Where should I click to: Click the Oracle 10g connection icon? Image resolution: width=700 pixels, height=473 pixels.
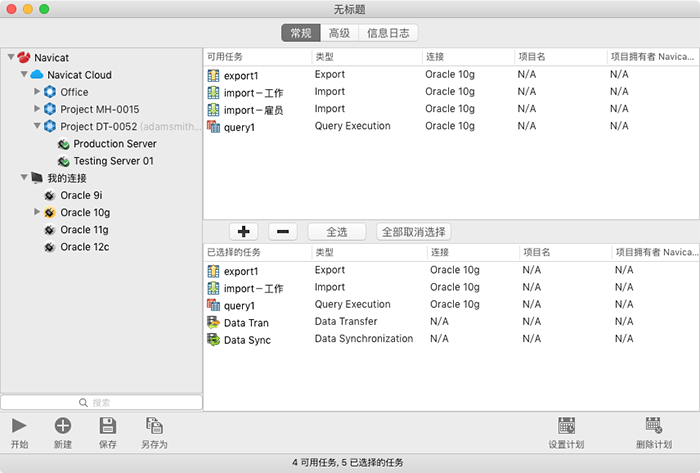50,212
